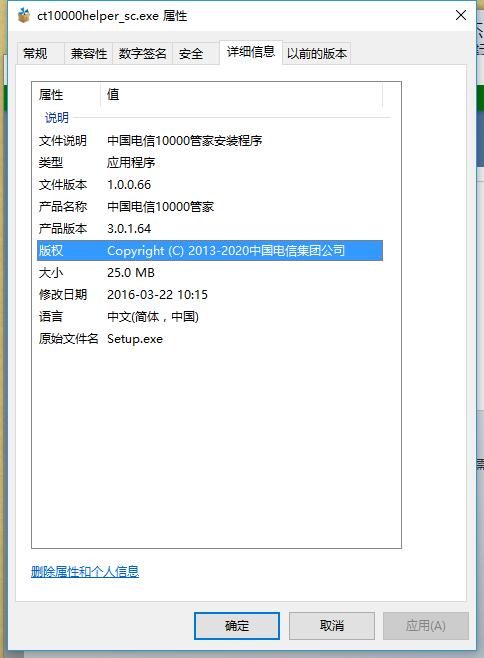Screen dimensions: 484x658
Task: Click size value 25.0 MB
Action: coord(131,273)
